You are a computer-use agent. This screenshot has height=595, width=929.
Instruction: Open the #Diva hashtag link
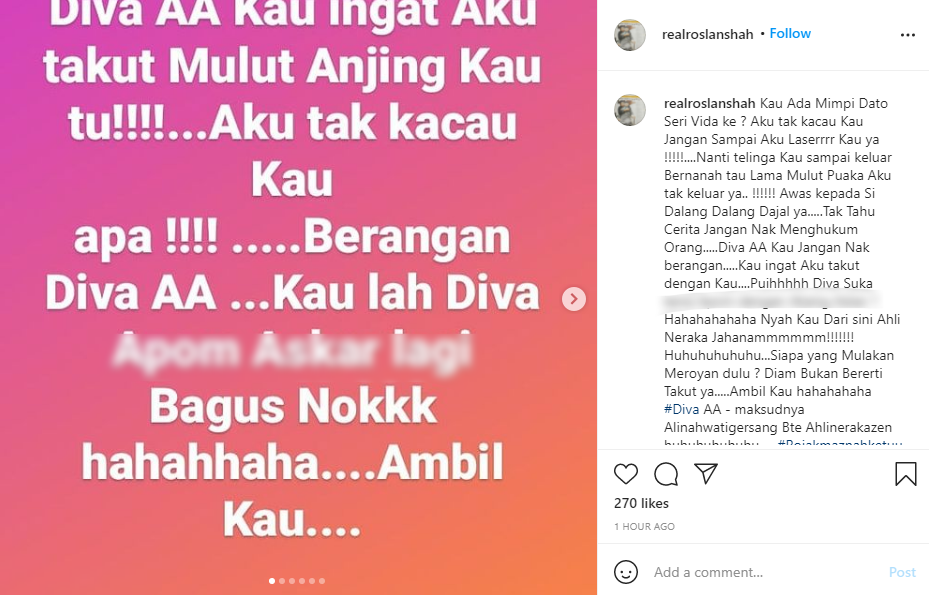pos(681,409)
